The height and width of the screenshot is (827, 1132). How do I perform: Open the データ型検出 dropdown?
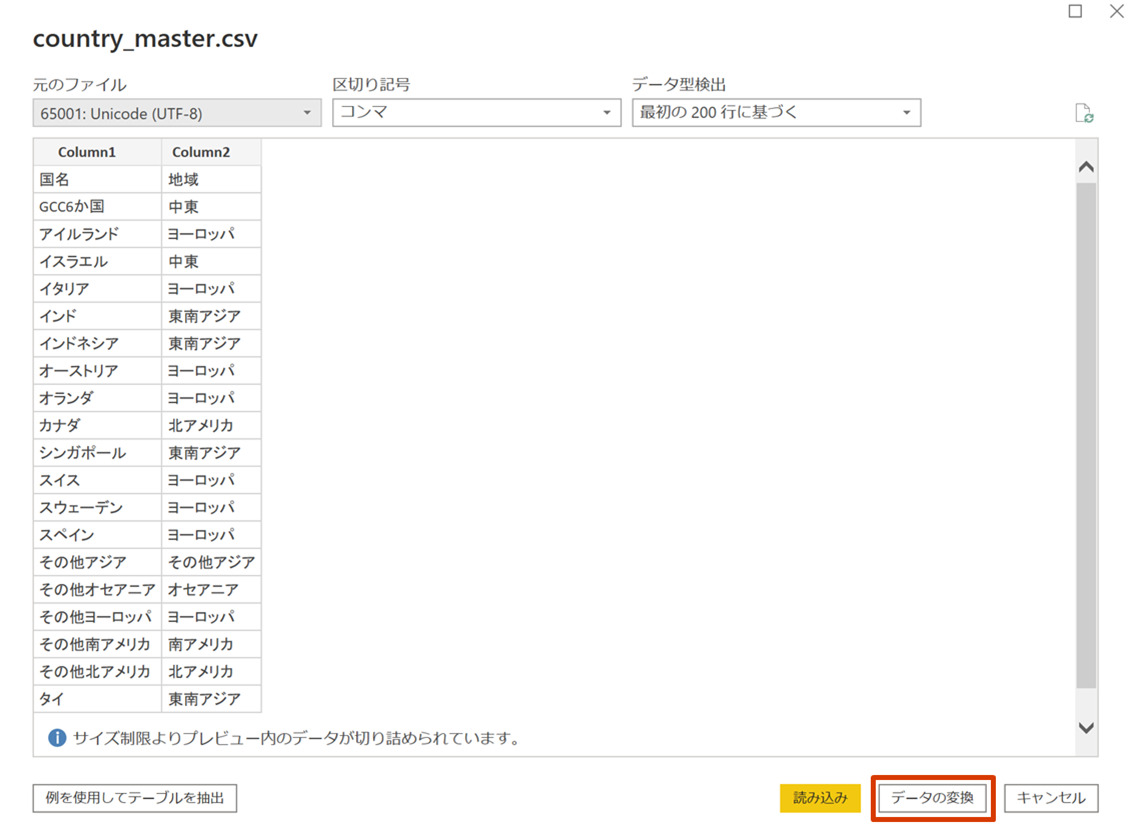pyautogui.click(x=776, y=113)
